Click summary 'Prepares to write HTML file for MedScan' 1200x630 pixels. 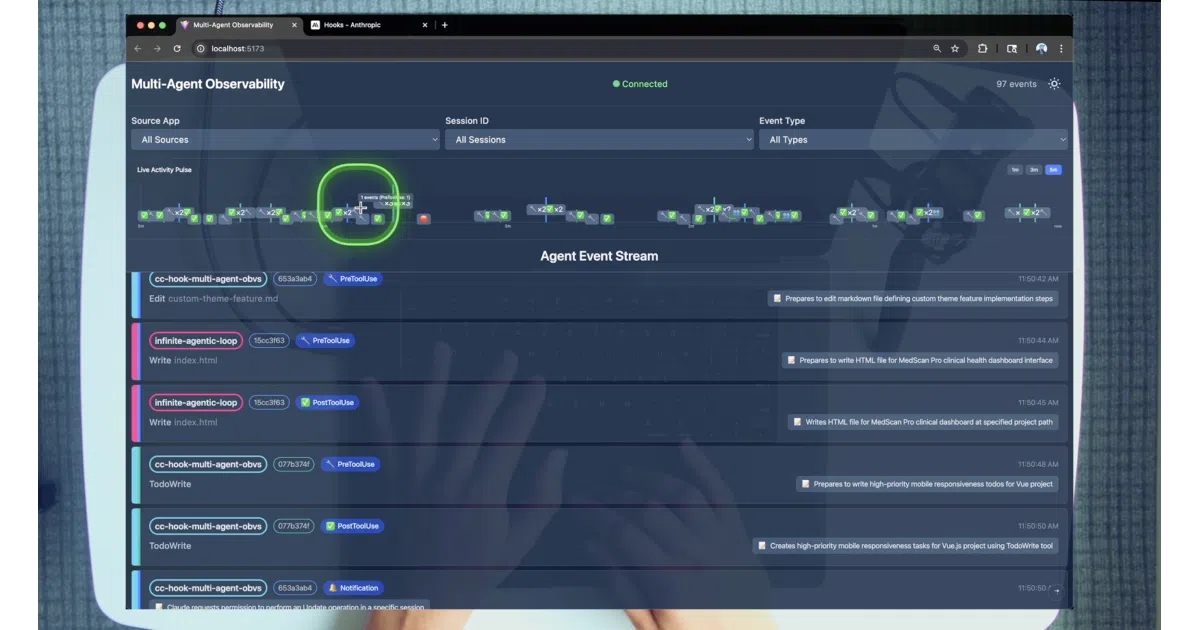pos(920,360)
